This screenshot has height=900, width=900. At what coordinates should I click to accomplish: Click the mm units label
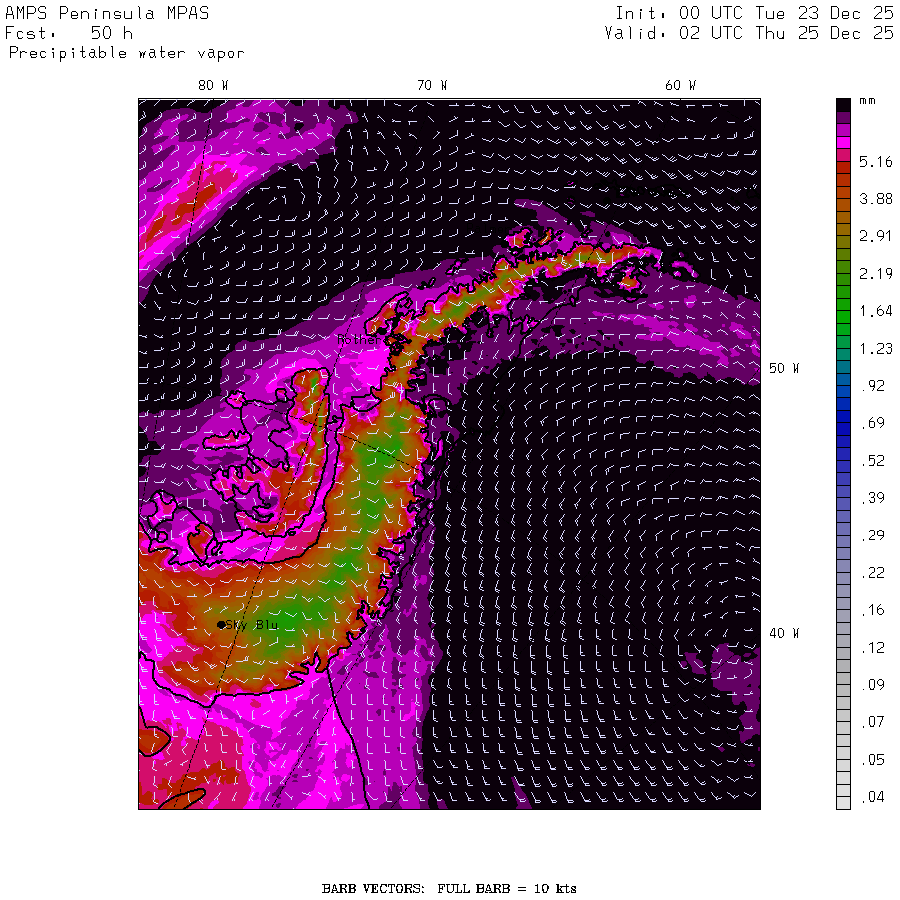pyautogui.click(x=867, y=103)
